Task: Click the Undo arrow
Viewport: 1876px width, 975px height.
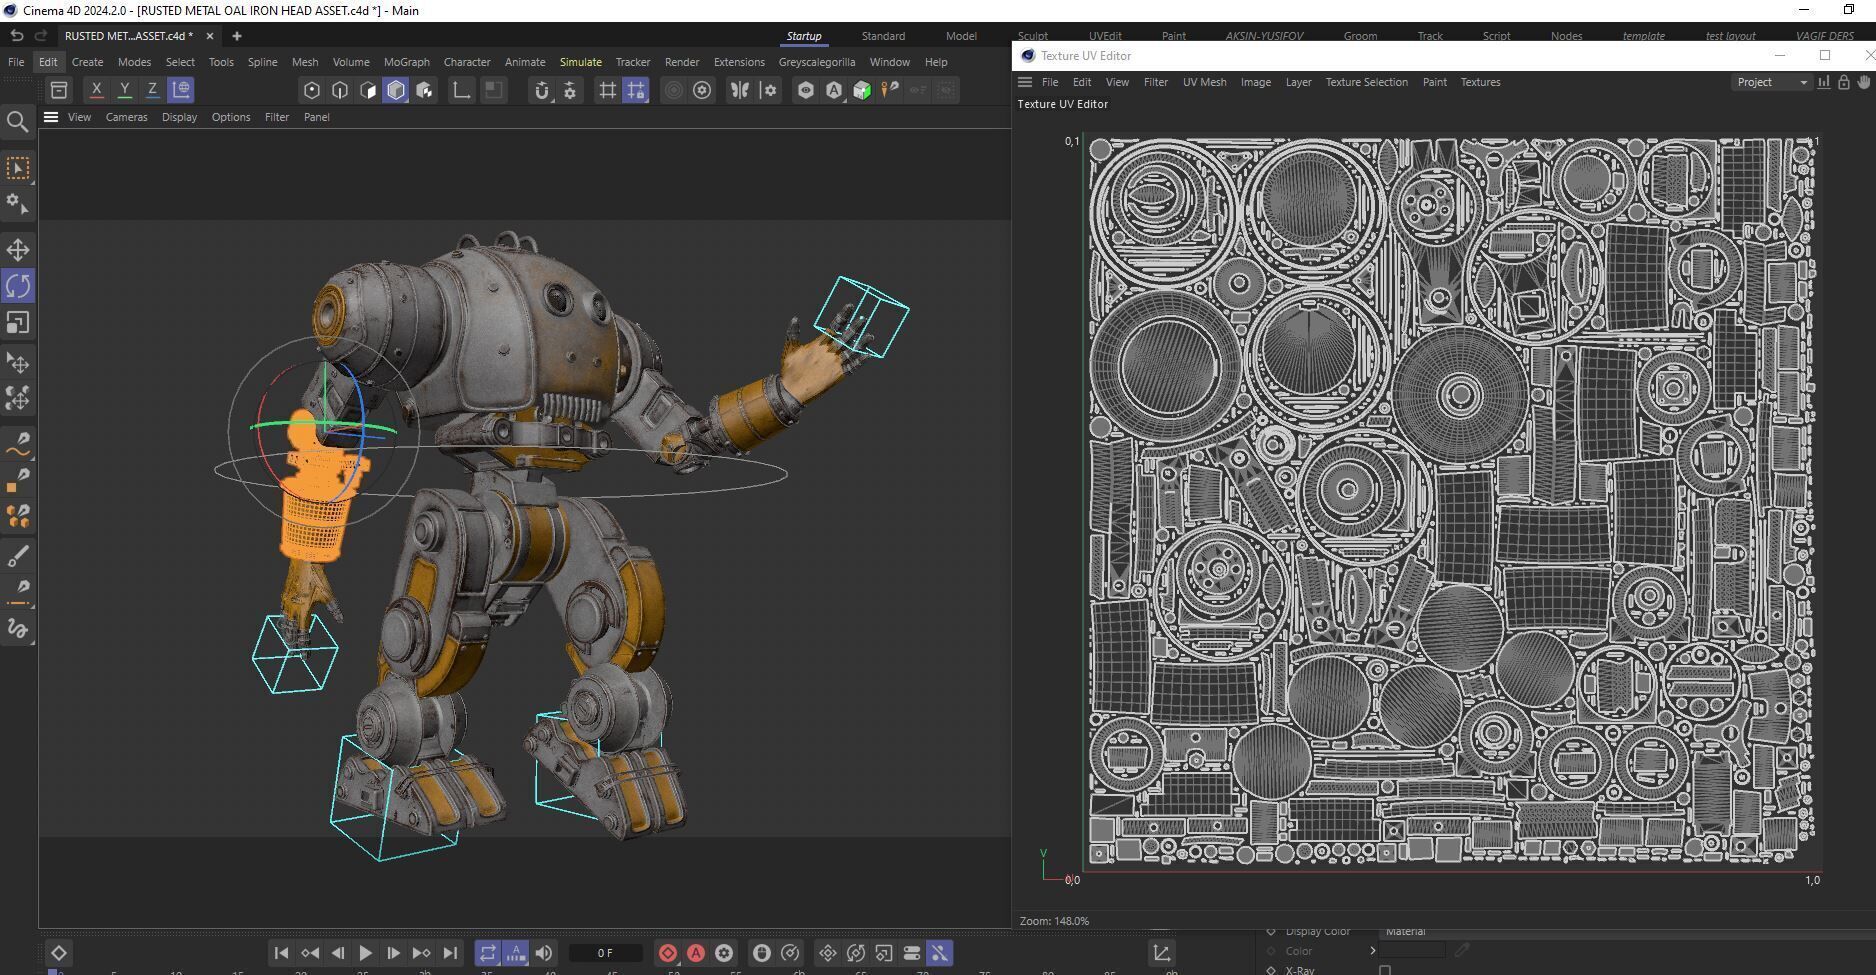Action: 16,36
